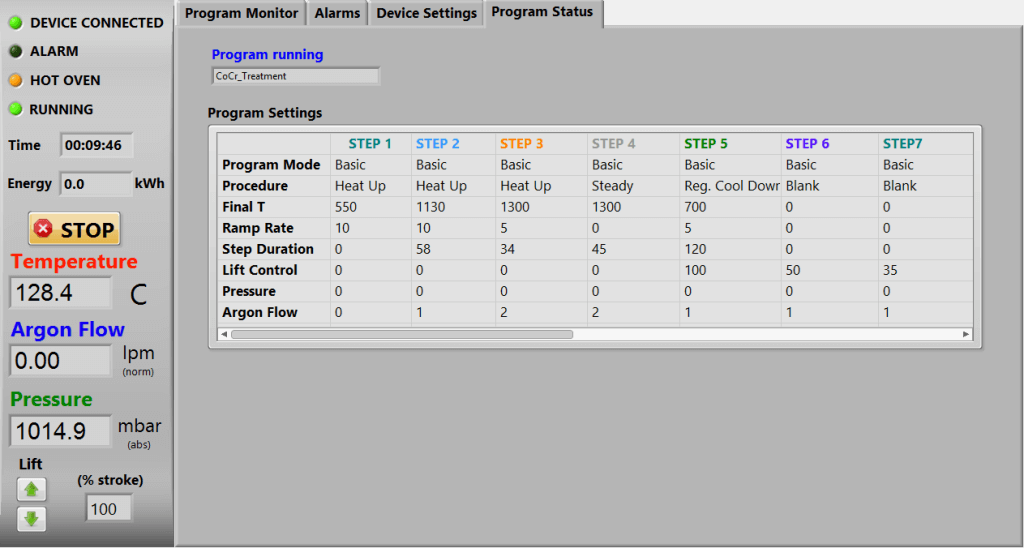
Task: Click the Alarm indicator LED
Action: (16, 51)
